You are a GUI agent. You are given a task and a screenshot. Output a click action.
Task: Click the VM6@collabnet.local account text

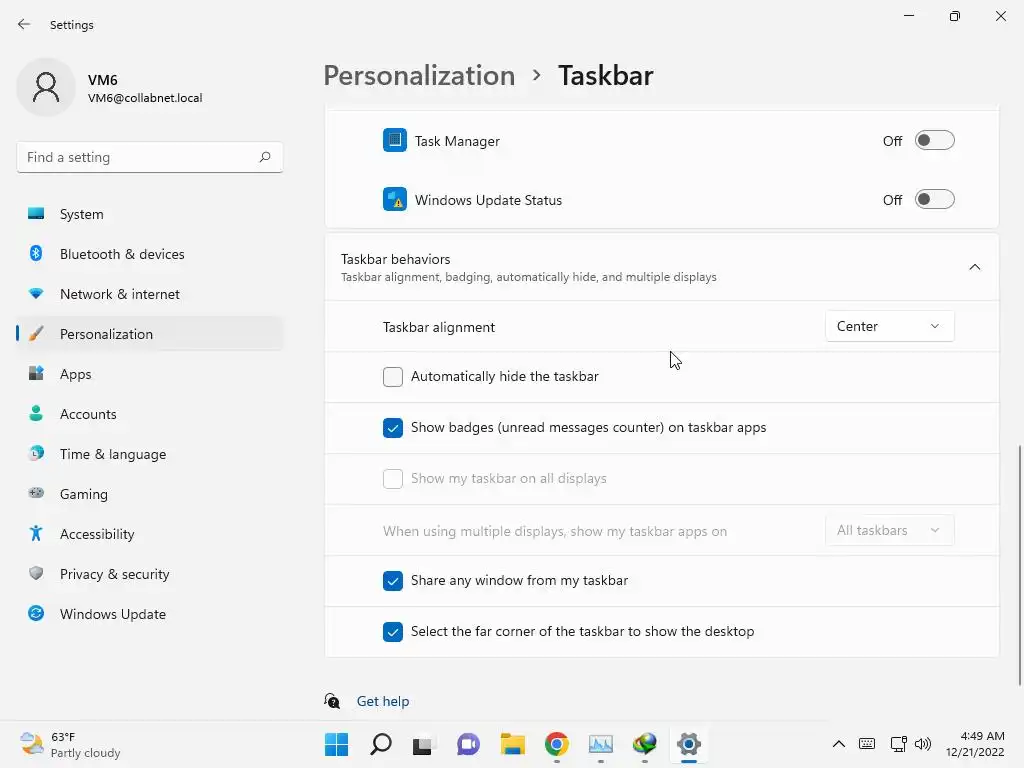tap(145, 98)
